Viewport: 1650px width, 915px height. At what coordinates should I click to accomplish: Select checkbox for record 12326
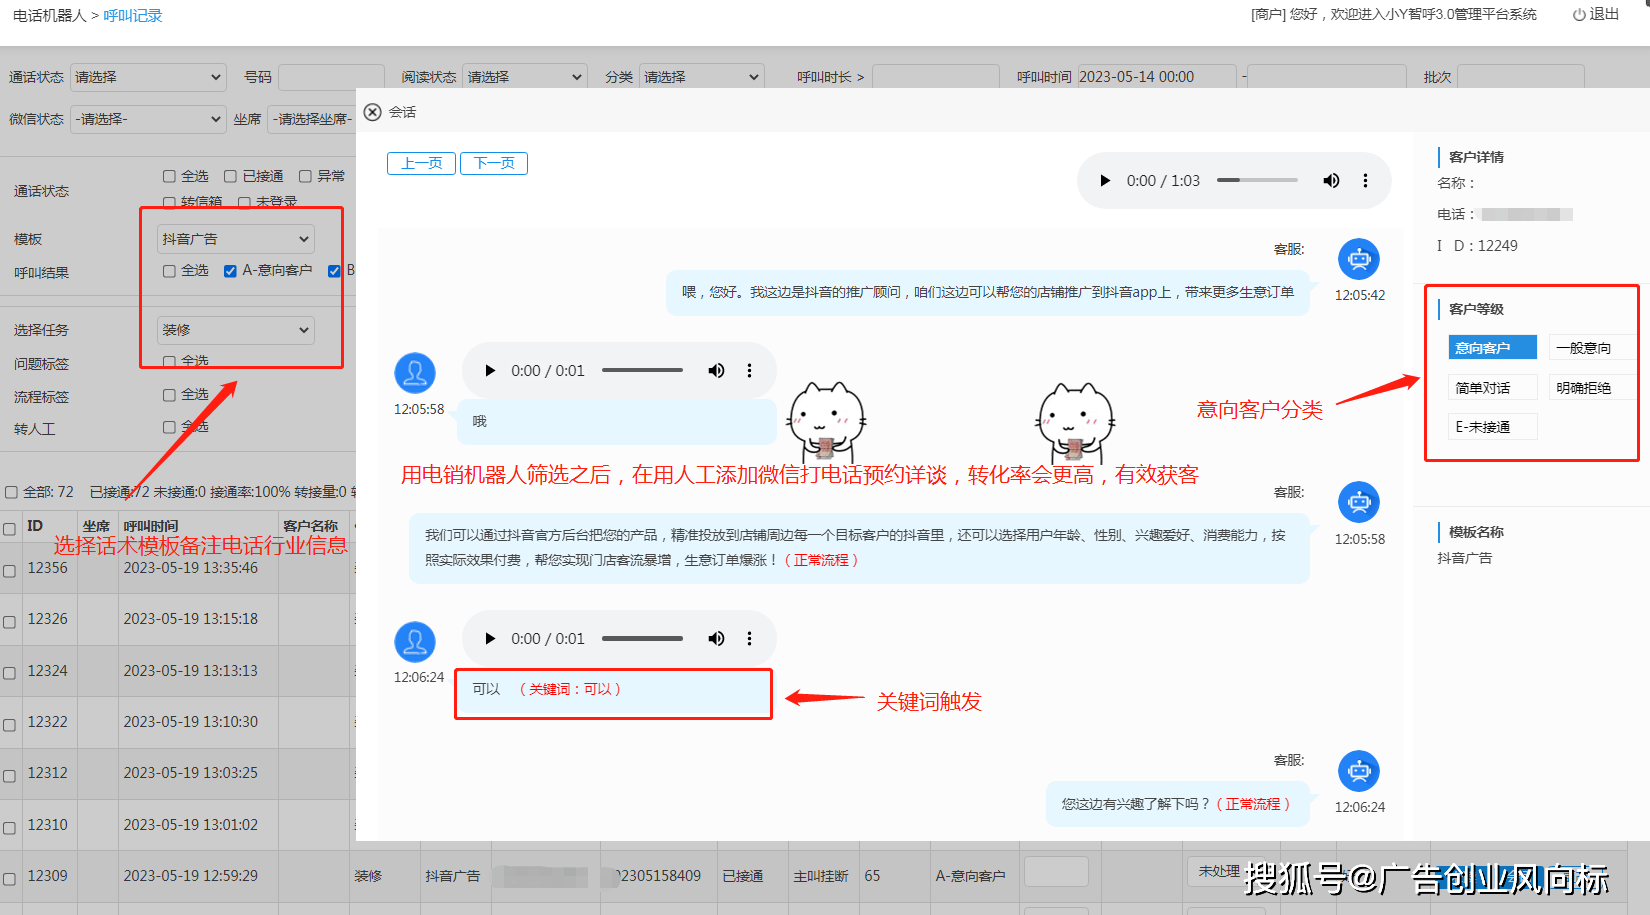[x=9, y=622]
